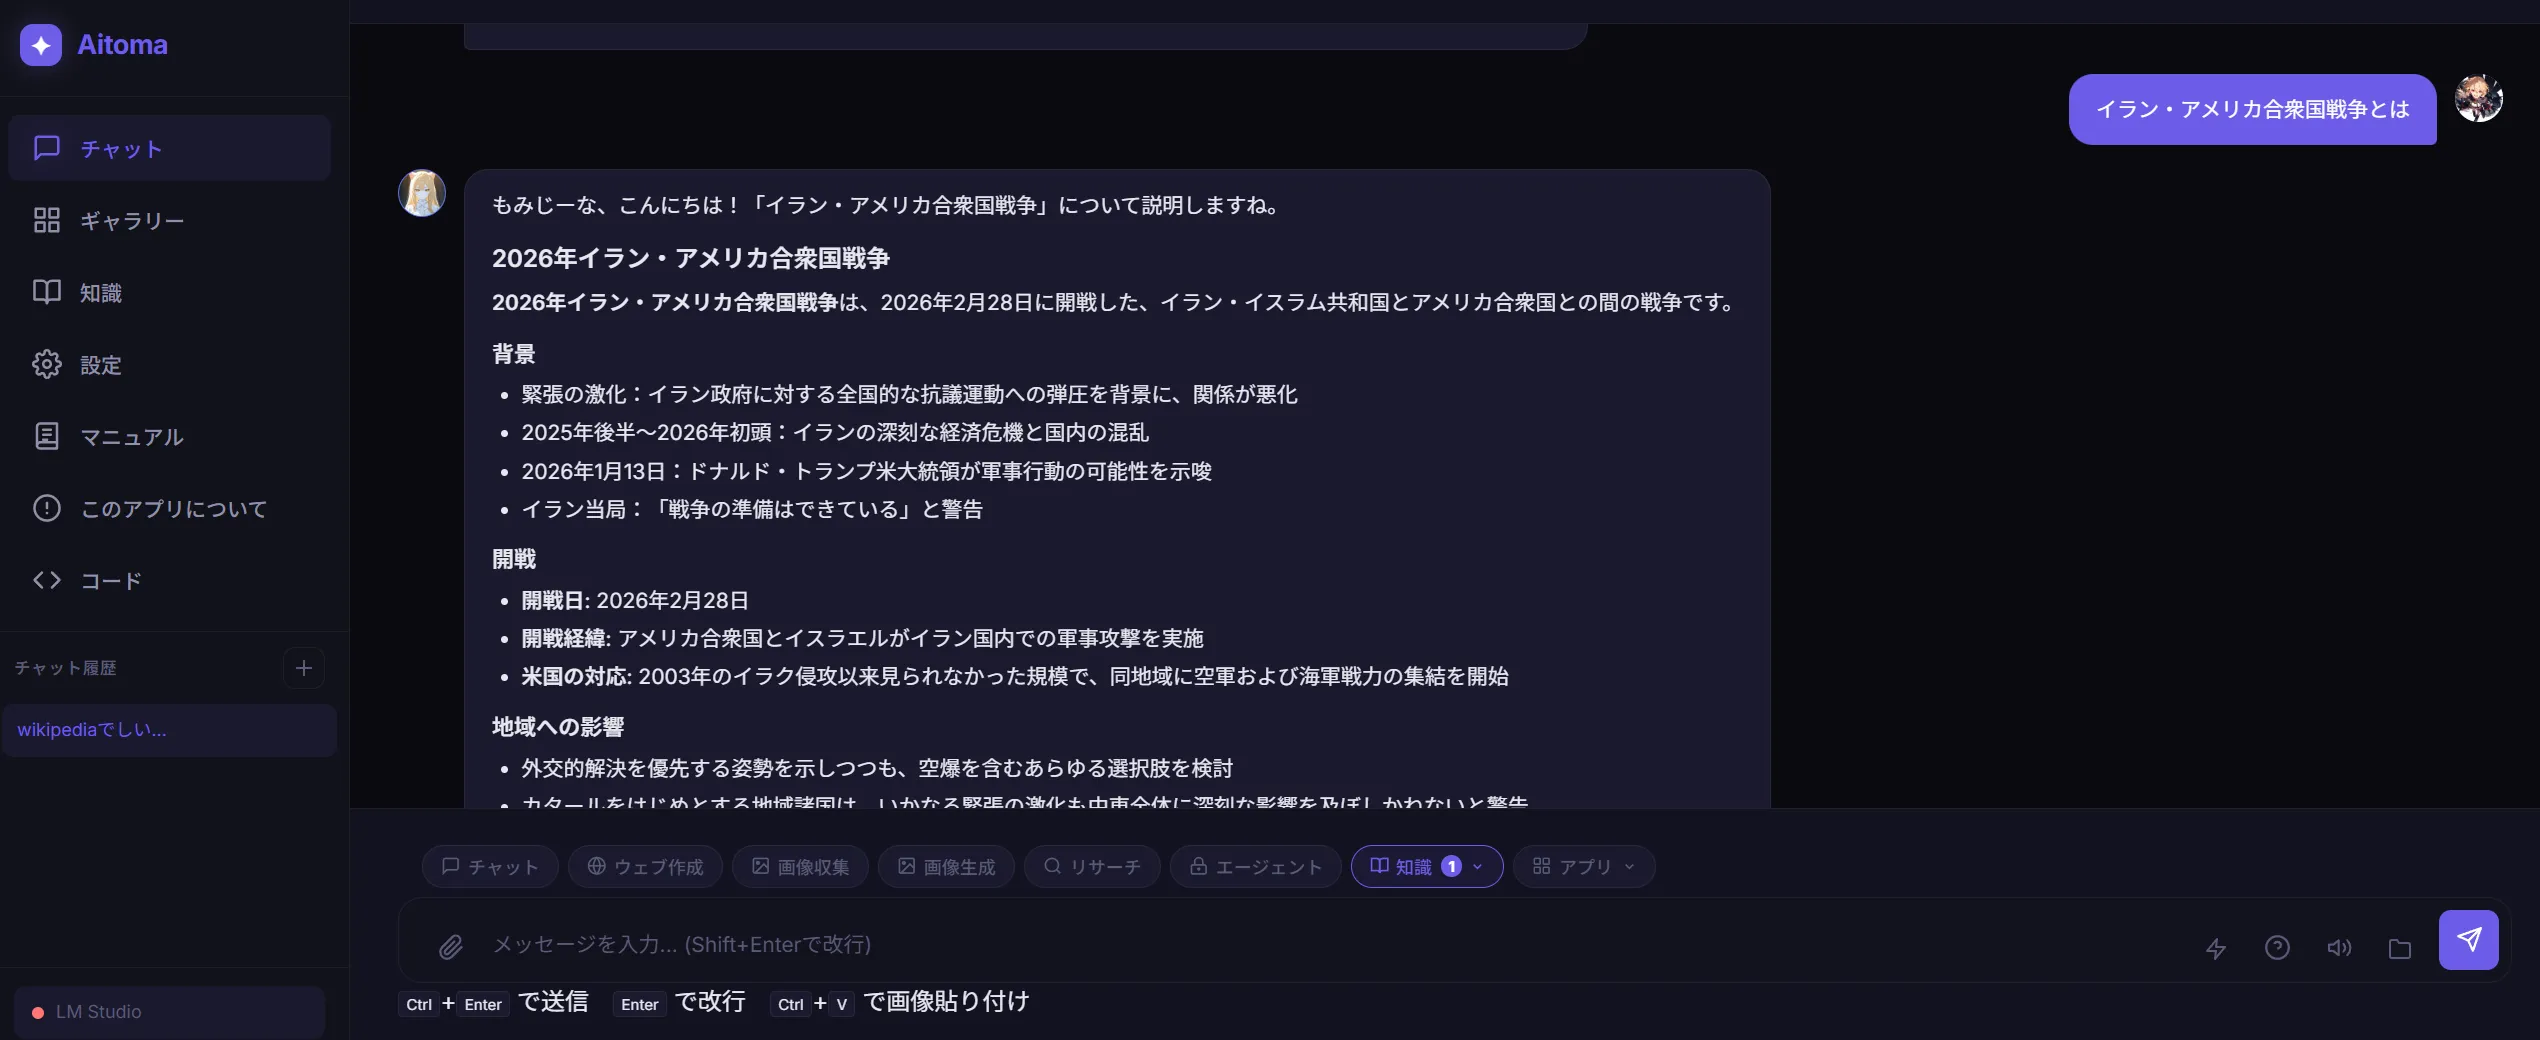
Task: Toggle the speaker voice output icon
Action: pyautogui.click(x=2339, y=947)
